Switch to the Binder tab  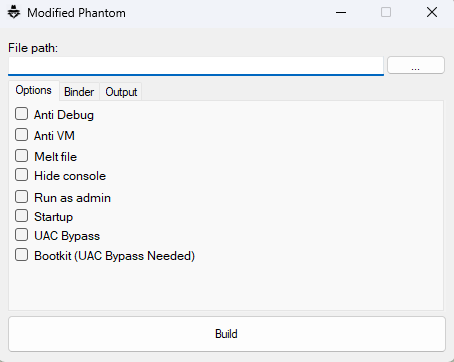[x=79, y=92]
